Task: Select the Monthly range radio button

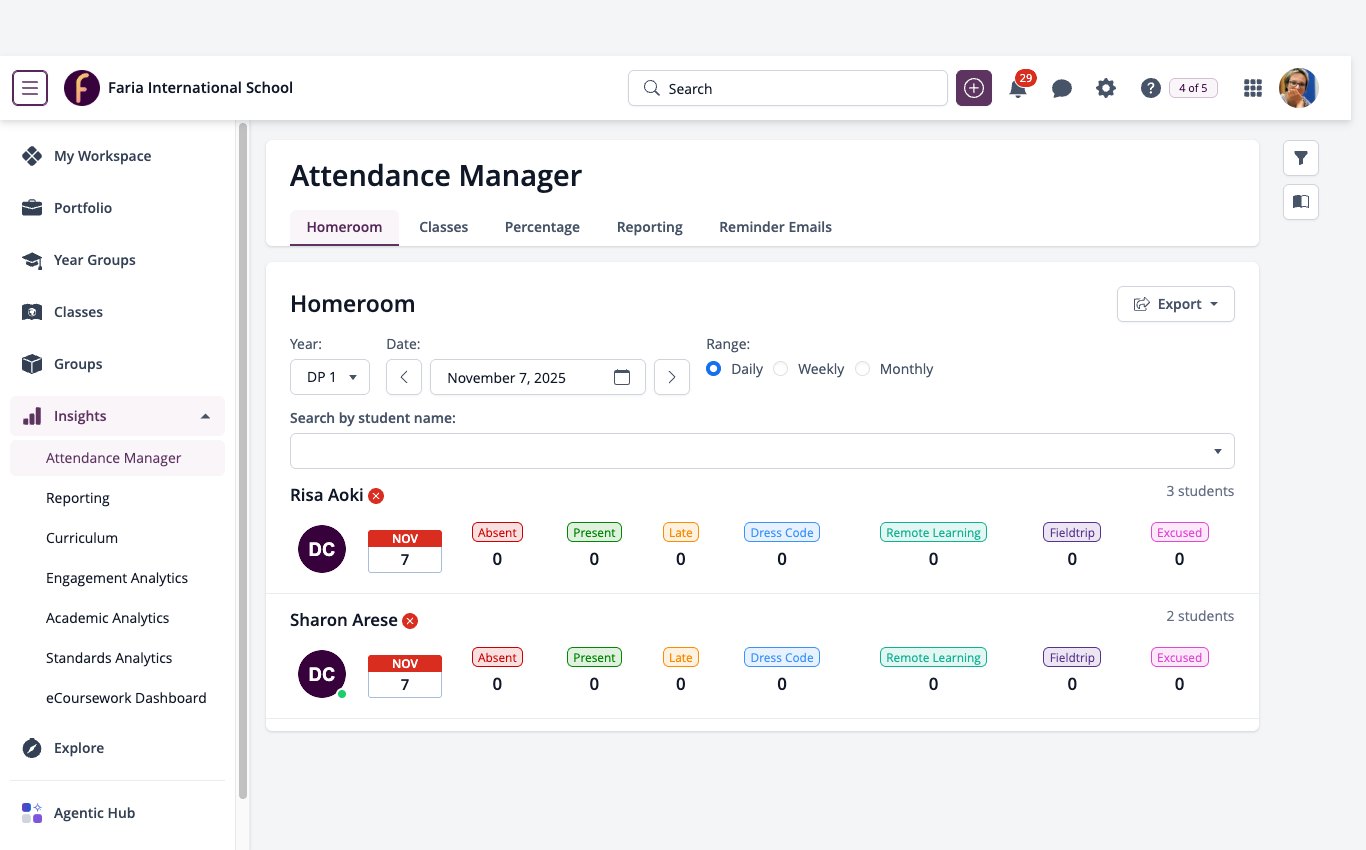Action: (x=862, y=369)
